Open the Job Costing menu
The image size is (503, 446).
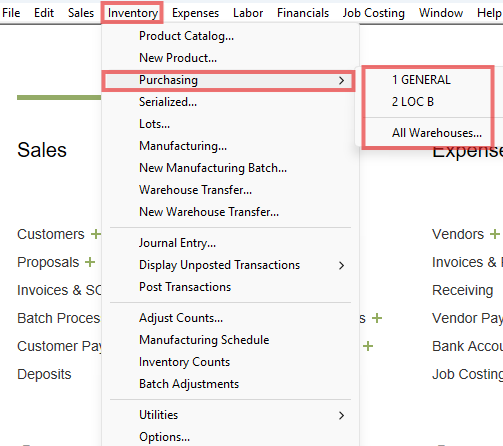(x=374, y=13)
